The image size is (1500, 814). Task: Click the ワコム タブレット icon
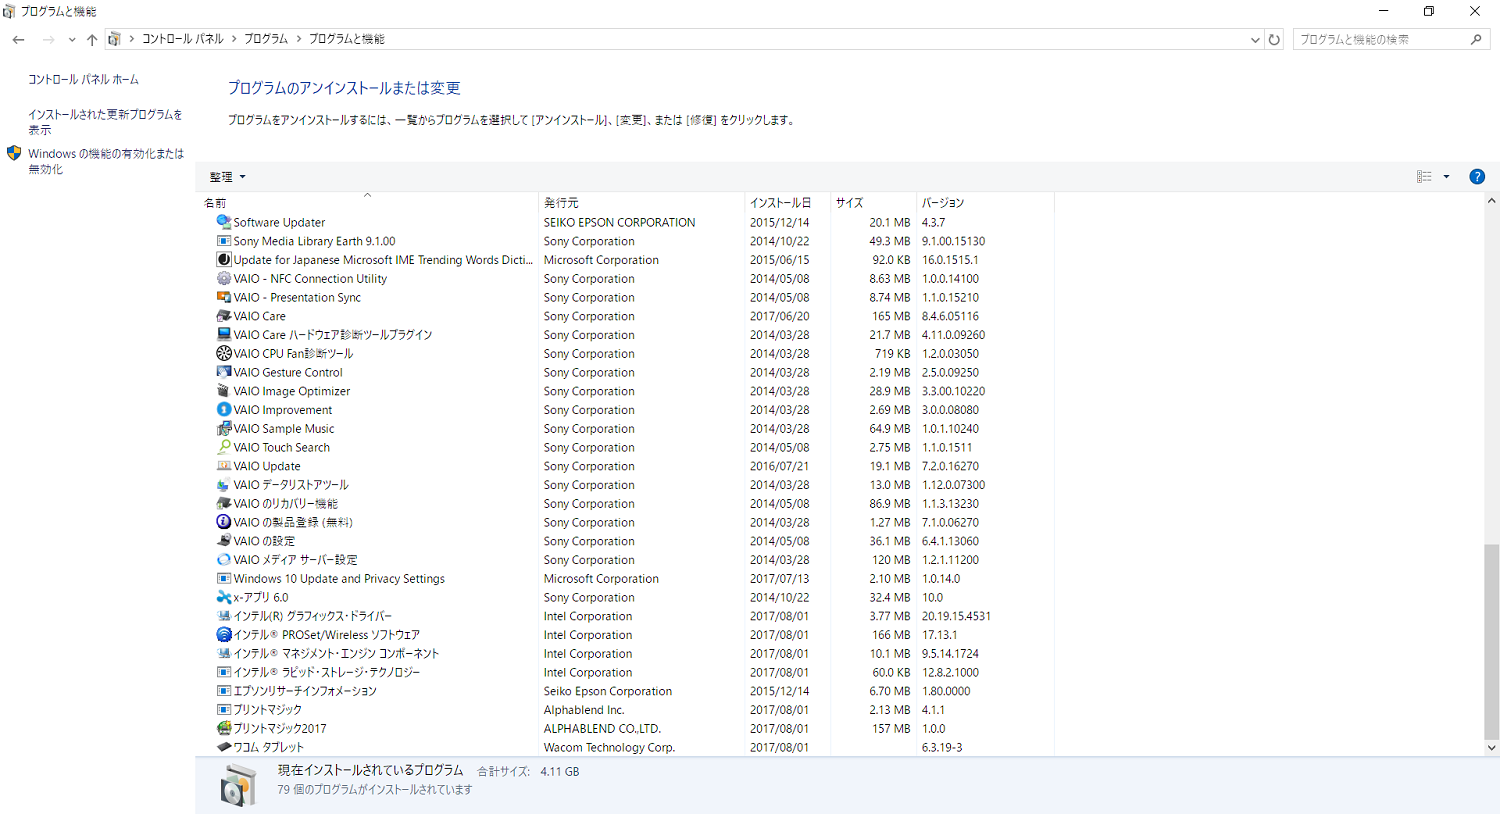(x=224, y=747)
